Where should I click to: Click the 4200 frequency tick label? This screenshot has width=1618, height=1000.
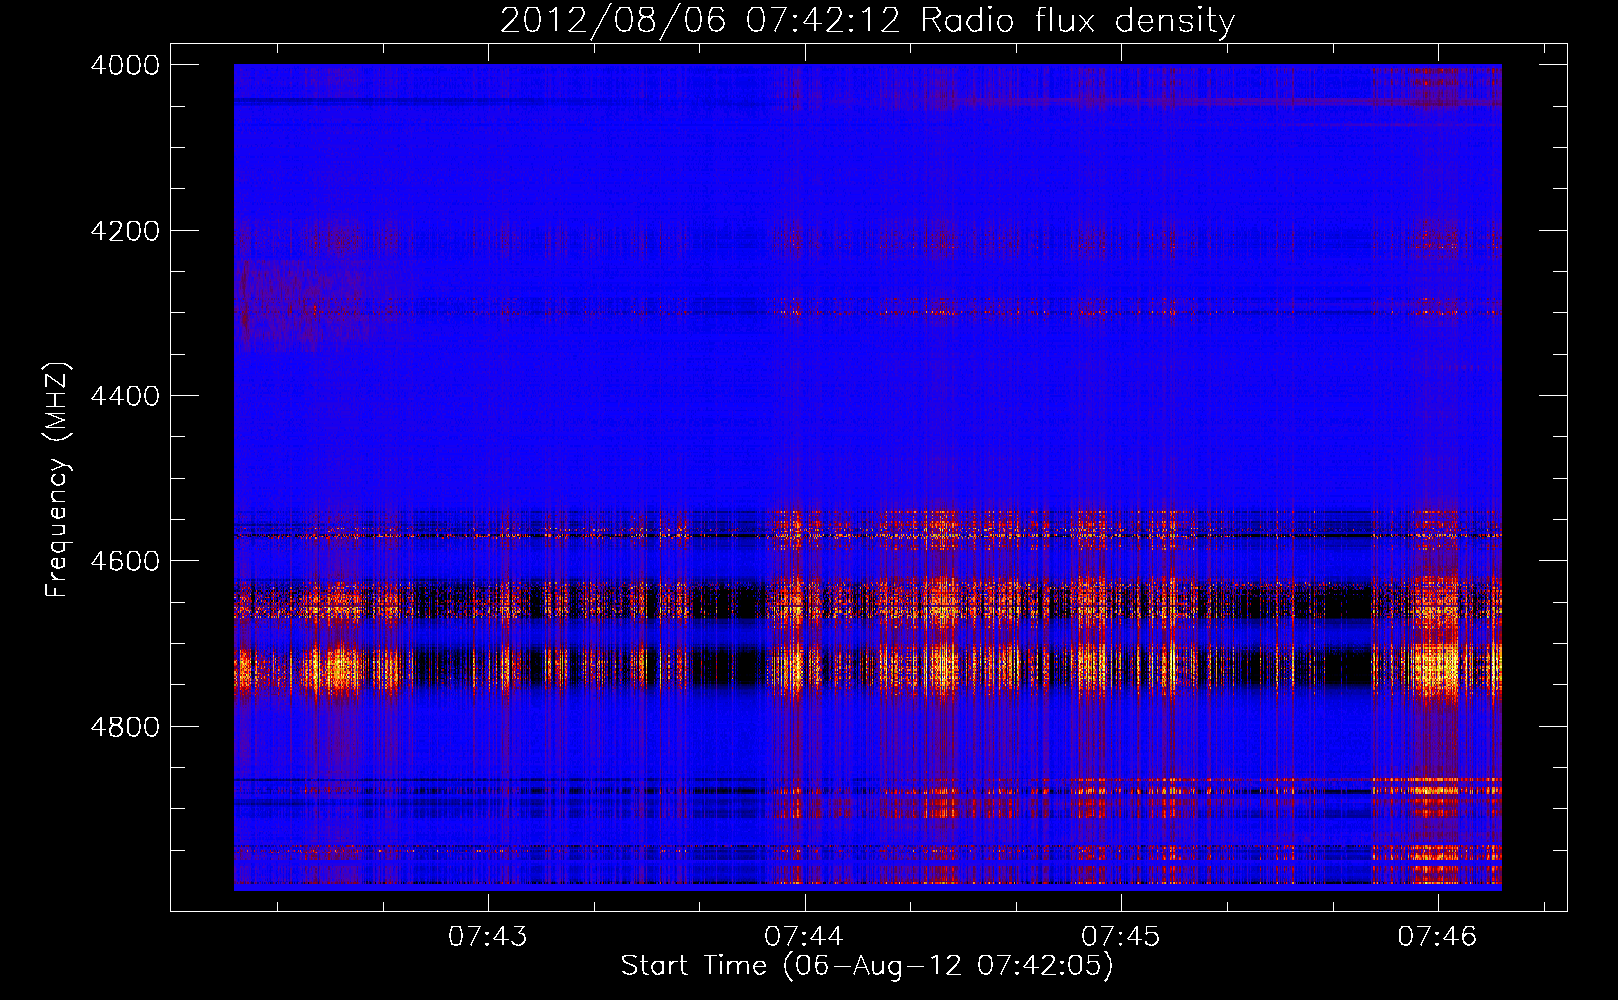125,231
